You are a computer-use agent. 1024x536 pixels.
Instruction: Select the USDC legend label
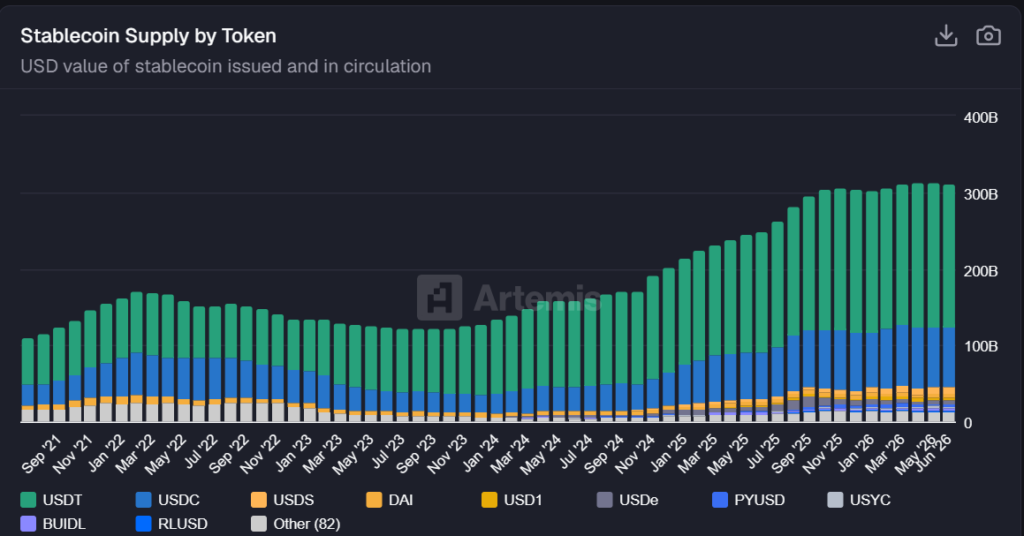[179, 500]
